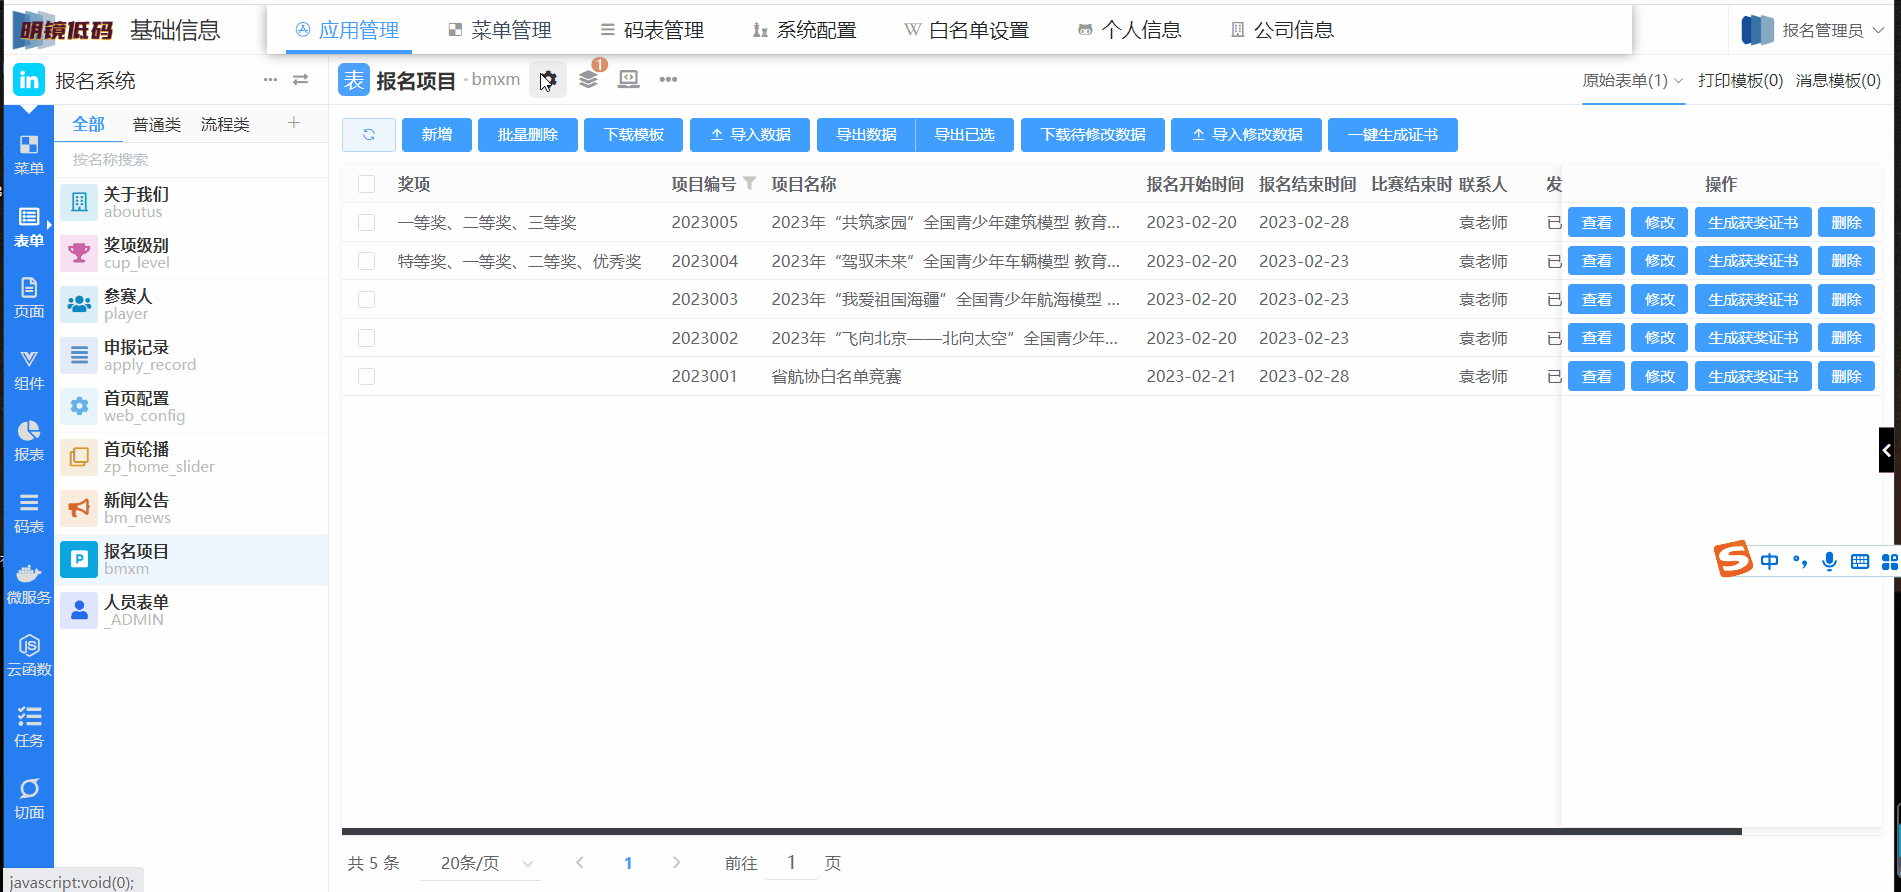Click the preview monitor icon in form header
The height and width of the screenshot is (892, 1901).
pos(628,79)
